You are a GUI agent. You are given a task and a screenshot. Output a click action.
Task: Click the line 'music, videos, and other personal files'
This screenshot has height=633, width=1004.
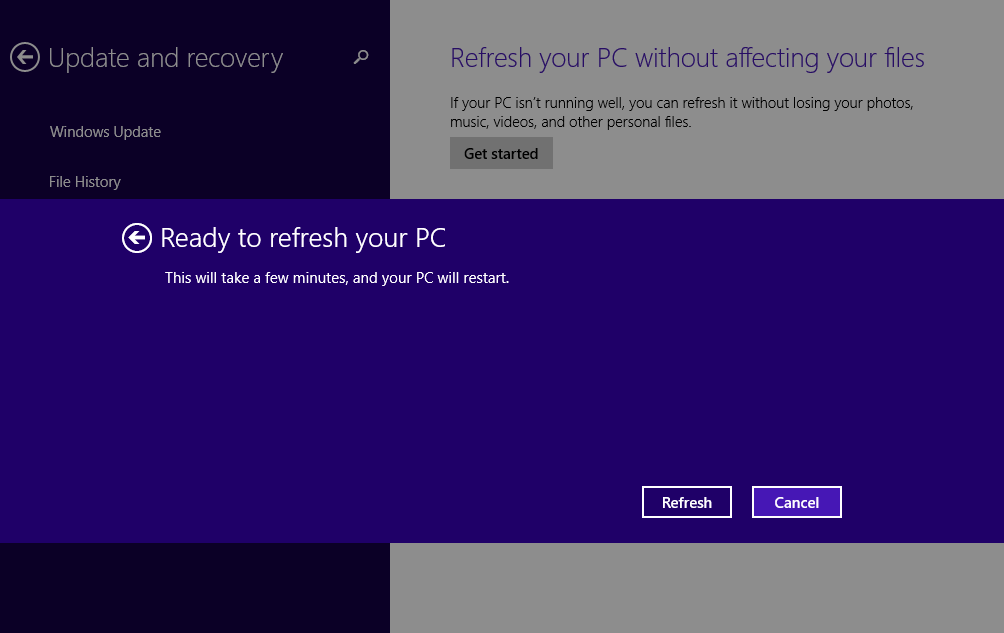click(570, 122)
